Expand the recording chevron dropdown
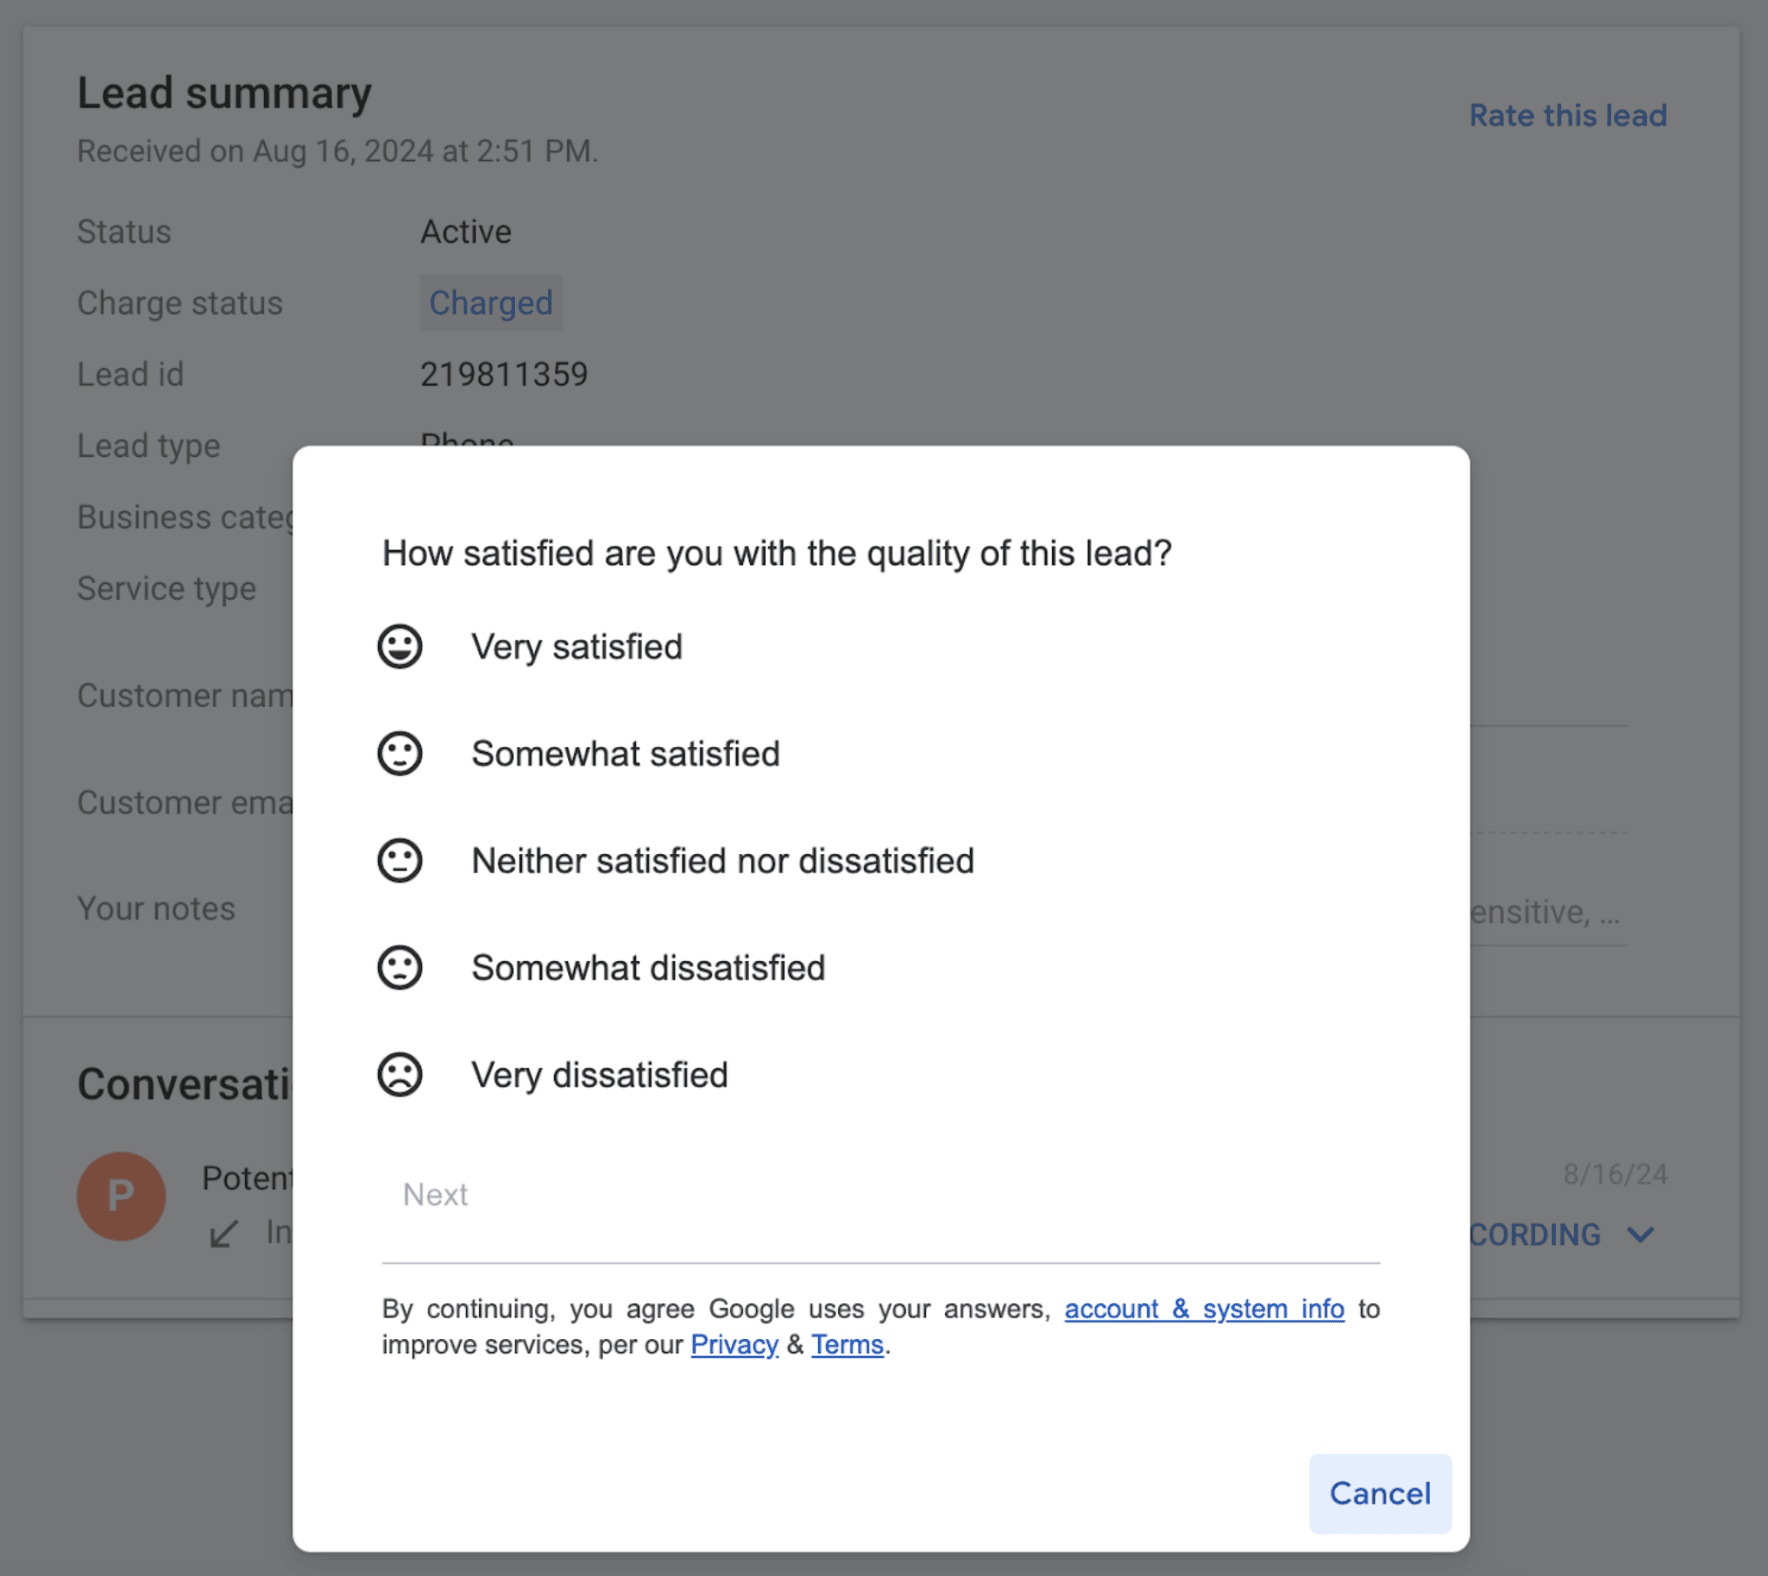Viewport: 1768px width, 1576px height. coord(1640,1235)
